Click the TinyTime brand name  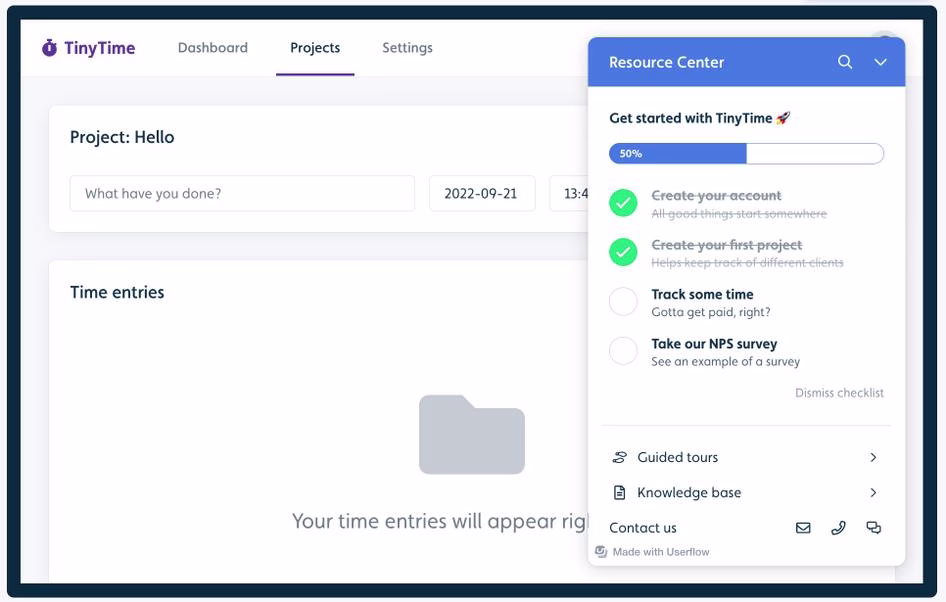100,48
